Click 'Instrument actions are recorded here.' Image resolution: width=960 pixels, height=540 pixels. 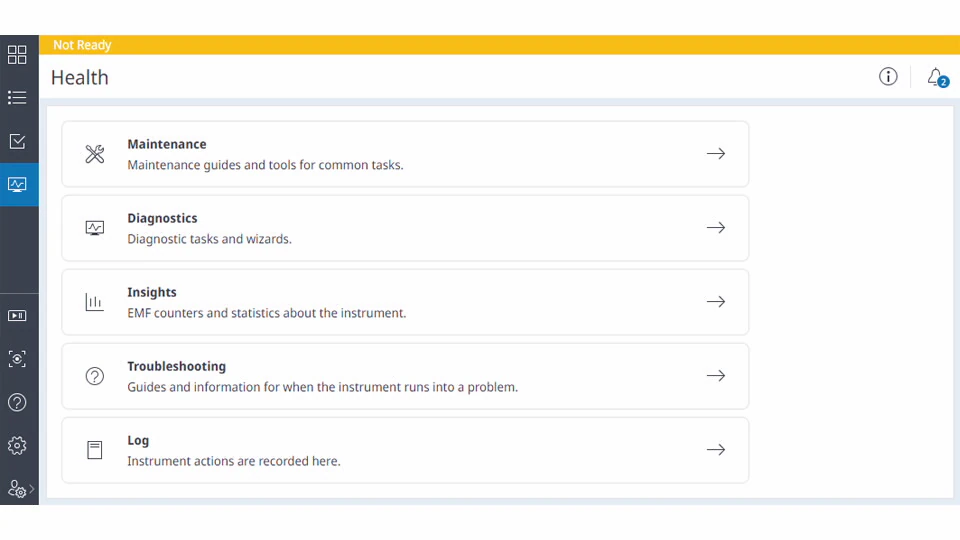coord(234,461)
